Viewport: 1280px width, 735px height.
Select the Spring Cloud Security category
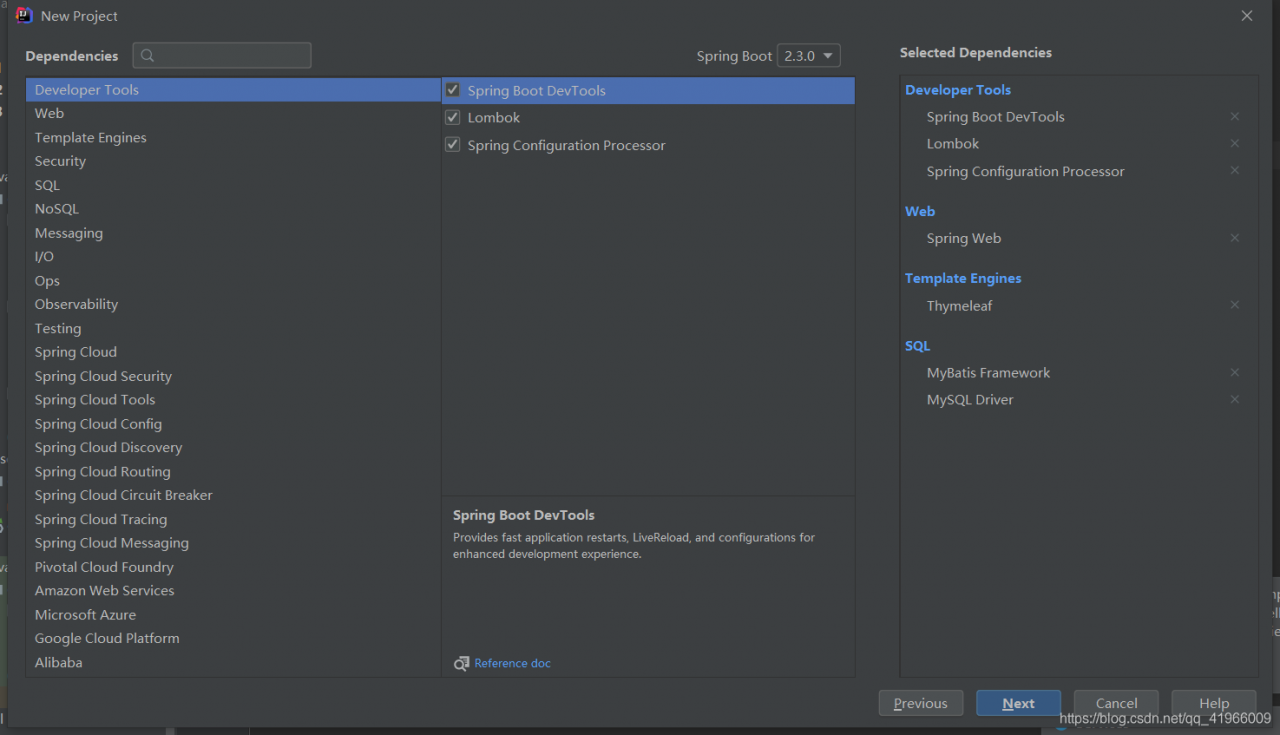point(233,376)
